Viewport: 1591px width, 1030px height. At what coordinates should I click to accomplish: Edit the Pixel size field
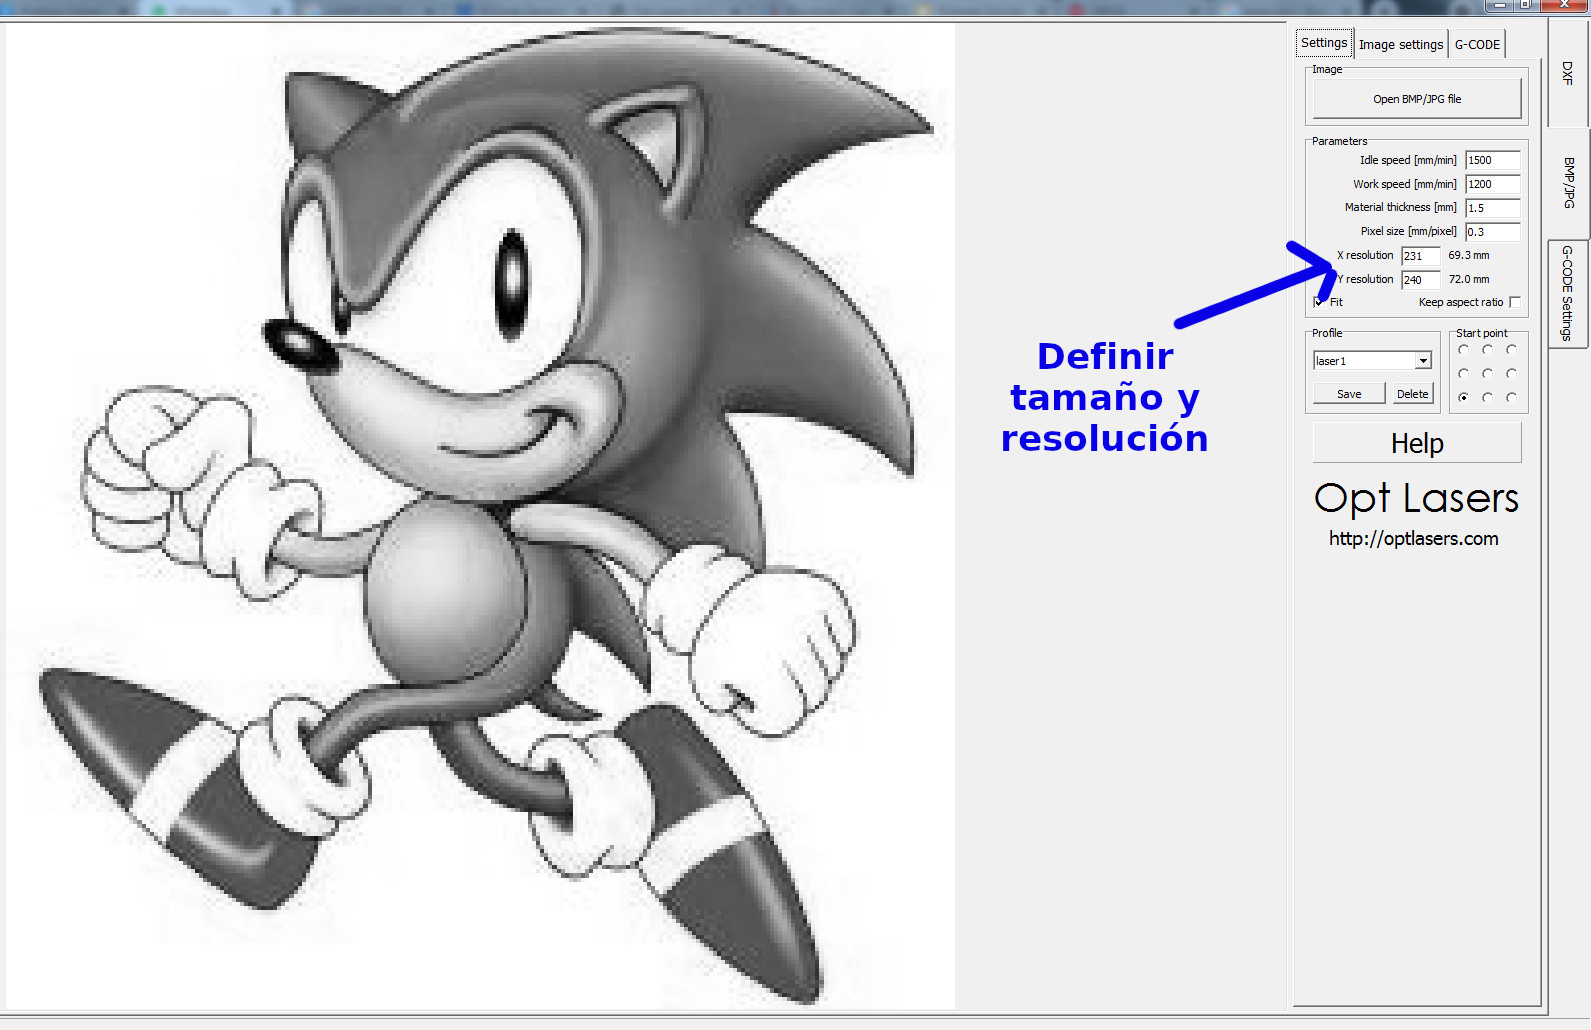pos(1493,232)
